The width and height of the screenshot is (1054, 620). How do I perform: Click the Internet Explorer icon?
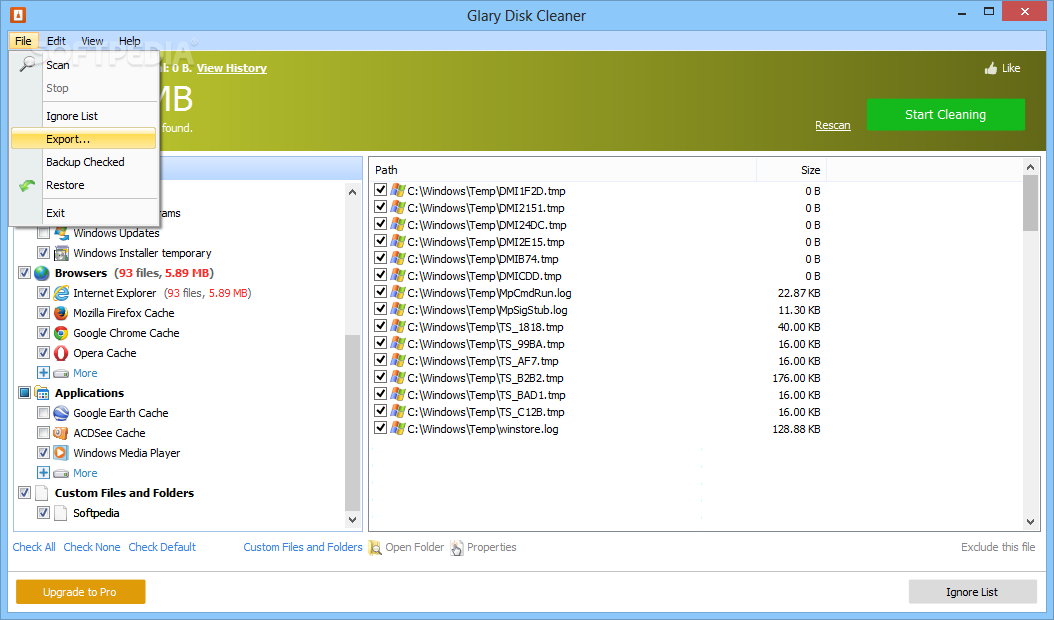click(x=61, y=293)
